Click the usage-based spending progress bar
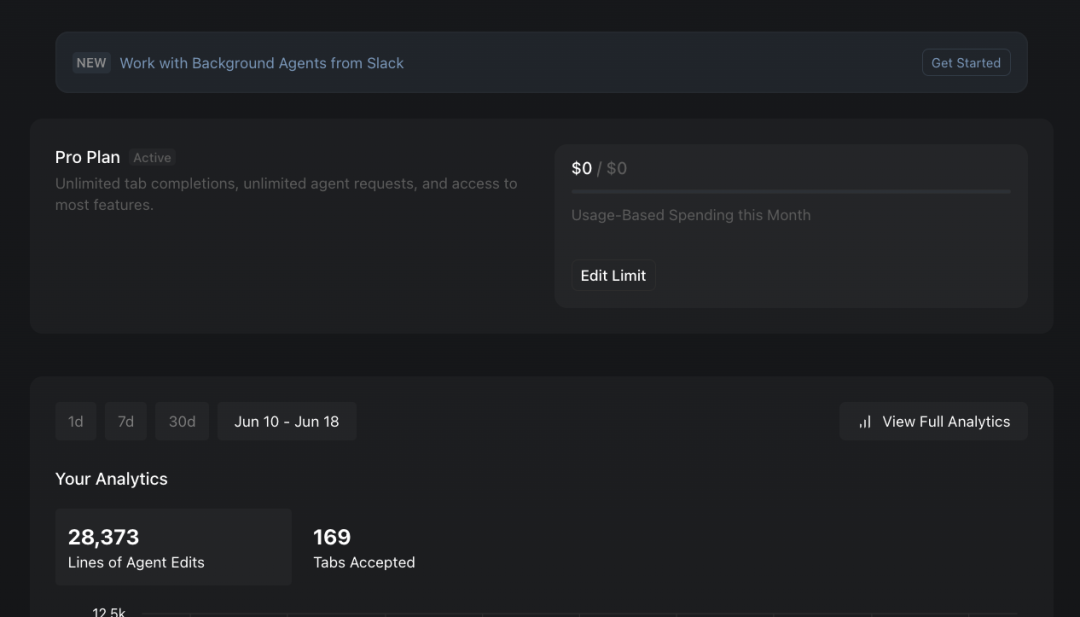Image resolution: width=1080 pixels, height=617 pixels. coord(791,191)
